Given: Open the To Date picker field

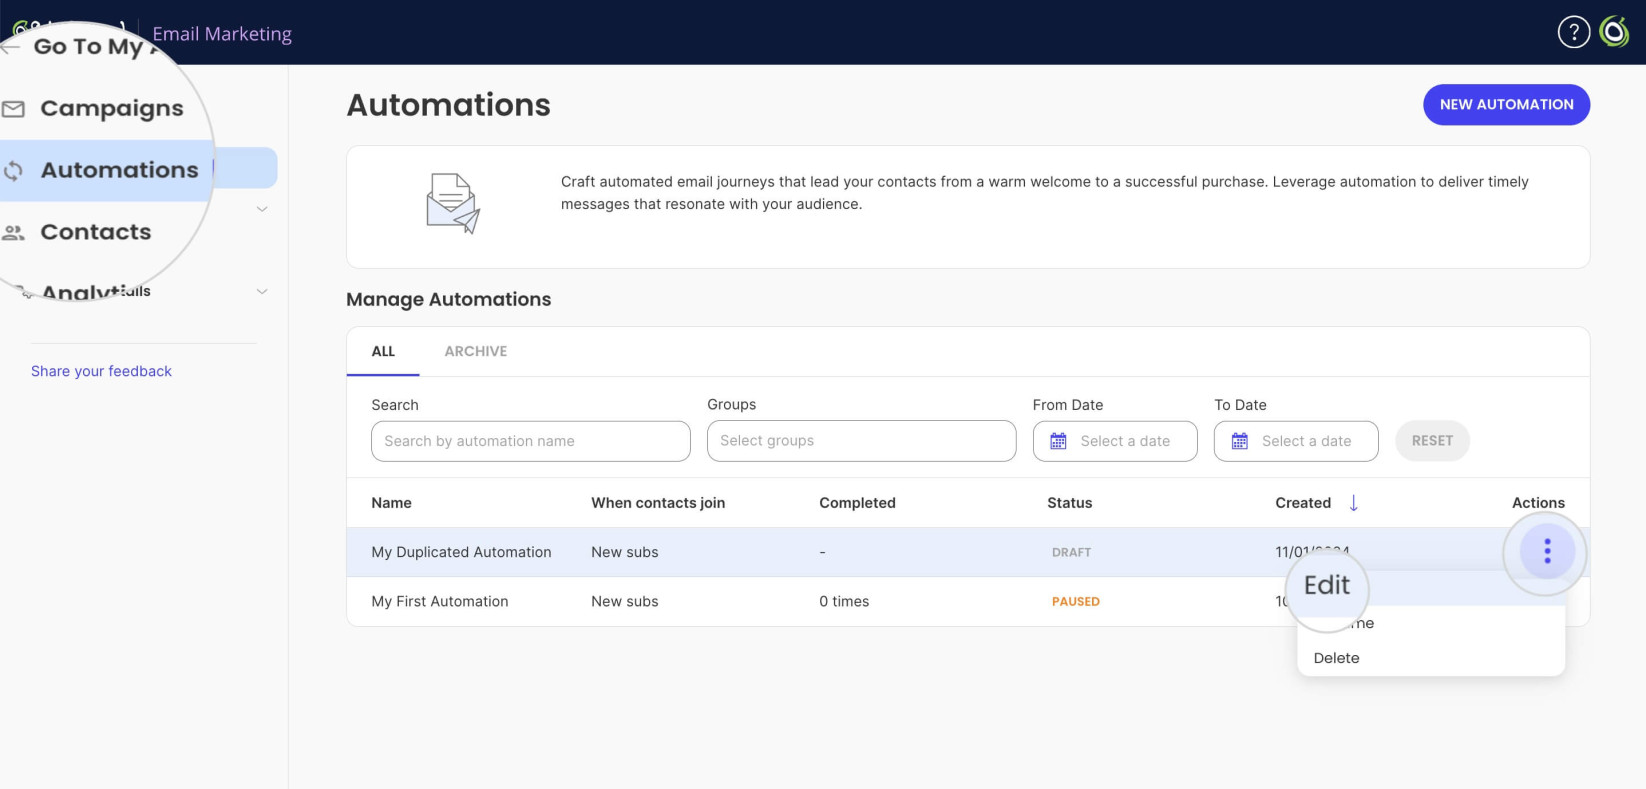Looking at the screenshot, I should (1295, 441).
